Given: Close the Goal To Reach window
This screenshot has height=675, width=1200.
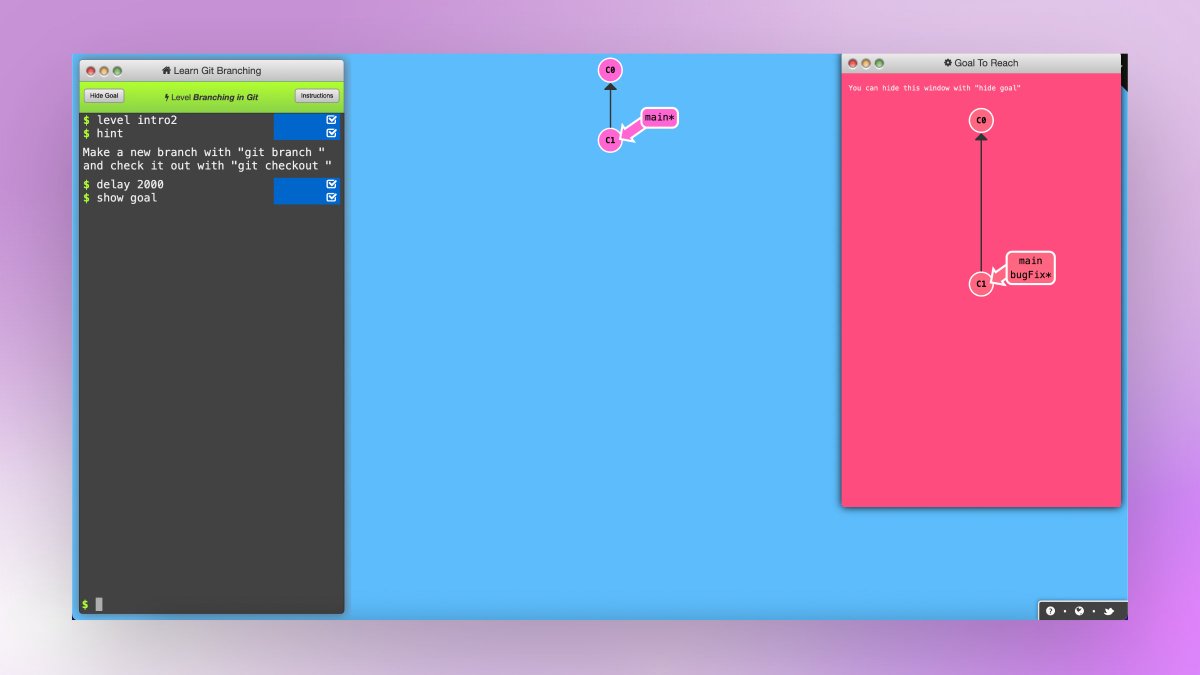Looking at the screenshot, I should click(853, 63).
